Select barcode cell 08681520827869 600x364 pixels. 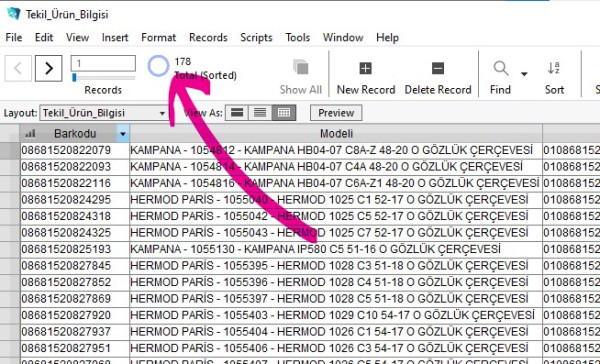[75, 298]
